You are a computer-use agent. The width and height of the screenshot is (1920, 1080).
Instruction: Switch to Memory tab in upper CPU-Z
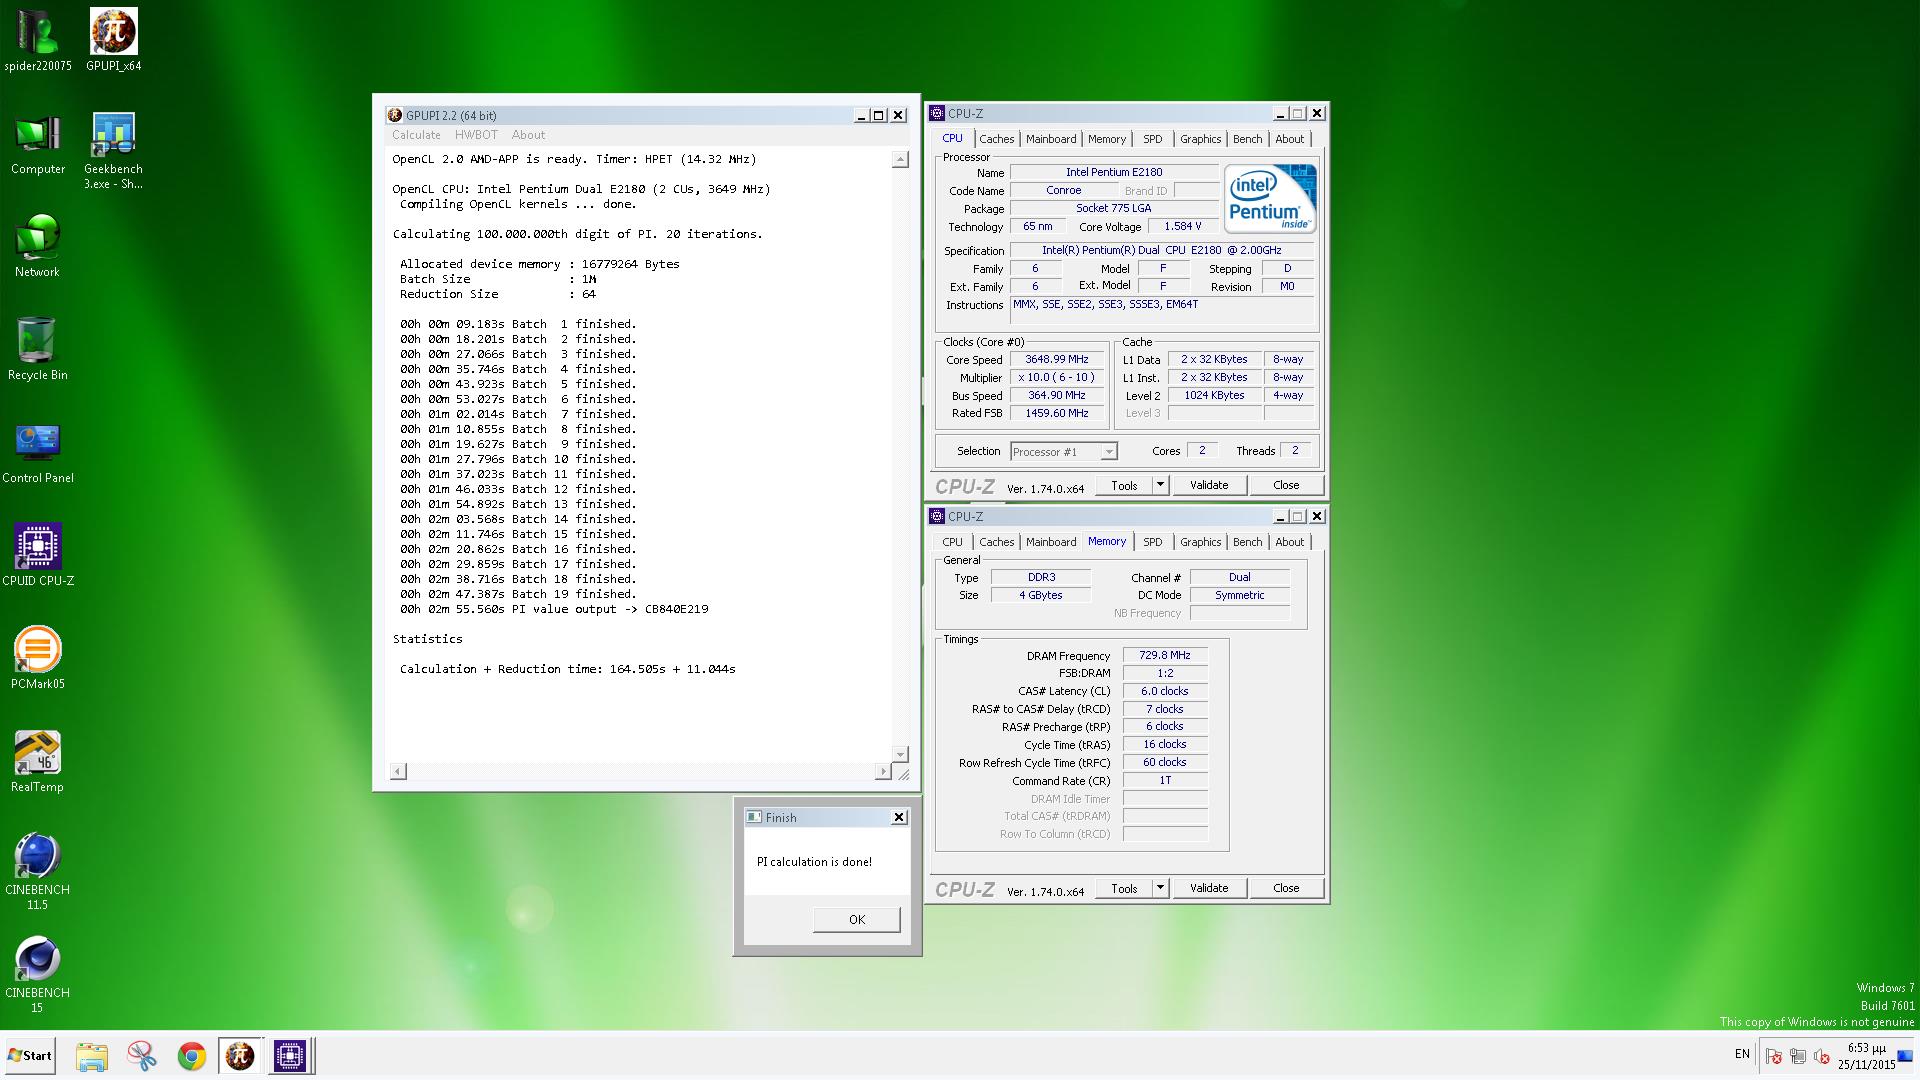pyautogui.click(x=1107, y=139)
